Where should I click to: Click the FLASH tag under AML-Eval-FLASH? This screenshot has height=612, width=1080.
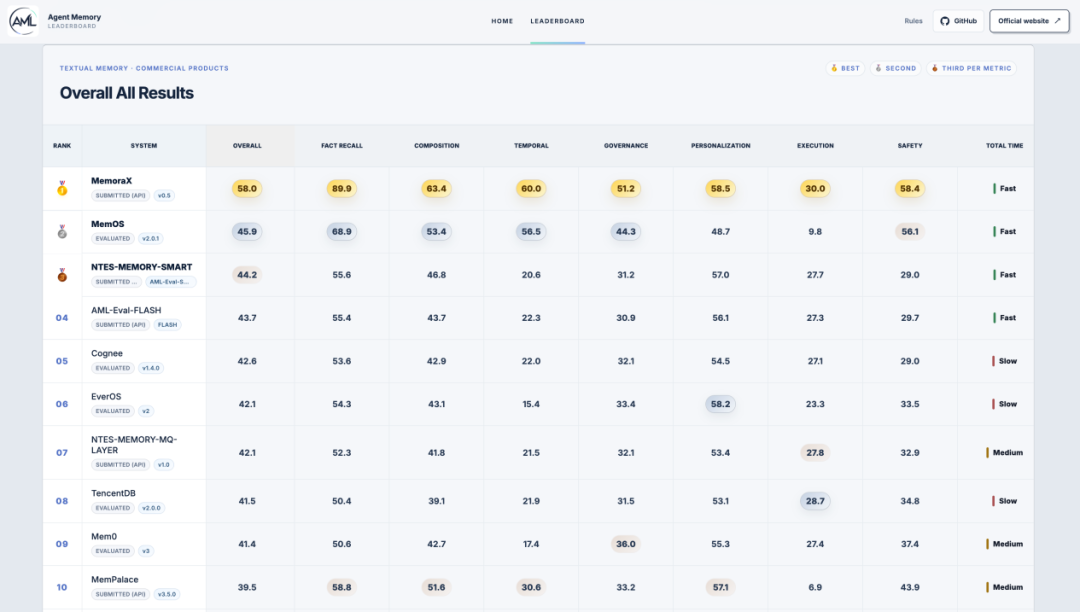coord(167,325)
